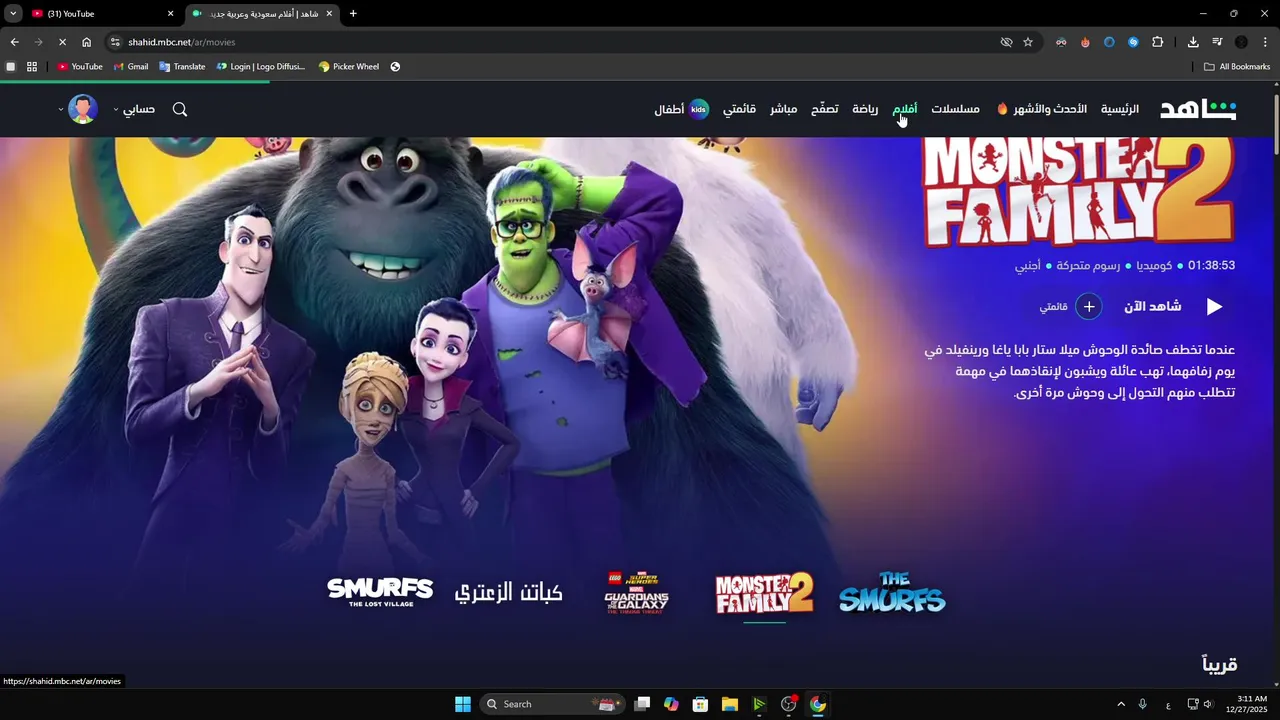
Task: Click the كوميديا genre tag
Action: click(x=1154, y=266)
